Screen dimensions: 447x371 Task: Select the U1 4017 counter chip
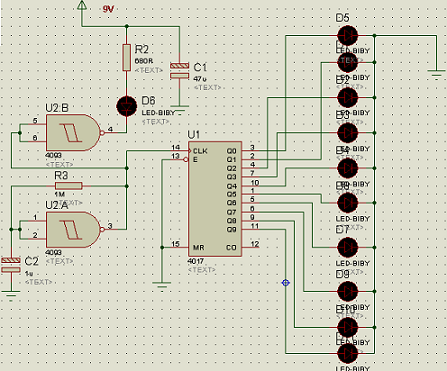tap(215, 199)
